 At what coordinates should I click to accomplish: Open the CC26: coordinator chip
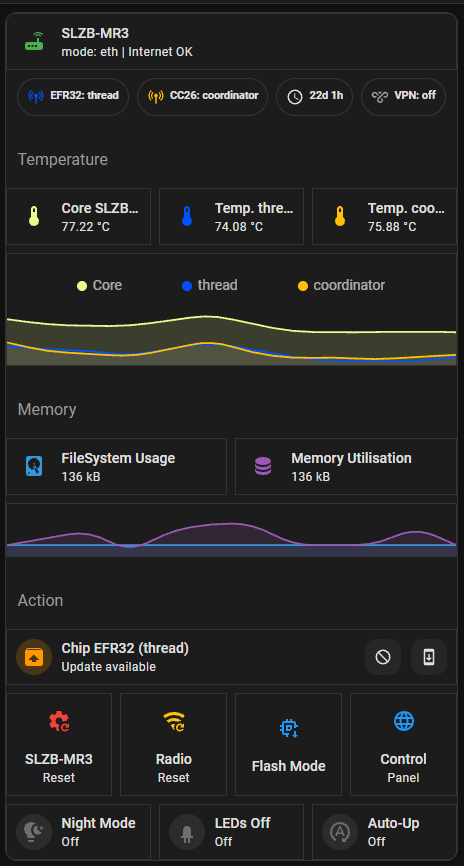pyautogui.click(x=202, y=97)
